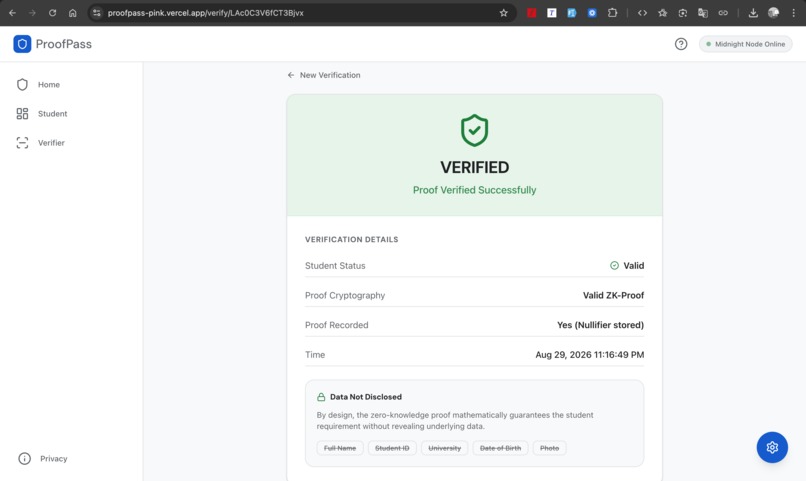Select Verifier in the sidebar
The image size is (806, 481).
tap(51, 143)
